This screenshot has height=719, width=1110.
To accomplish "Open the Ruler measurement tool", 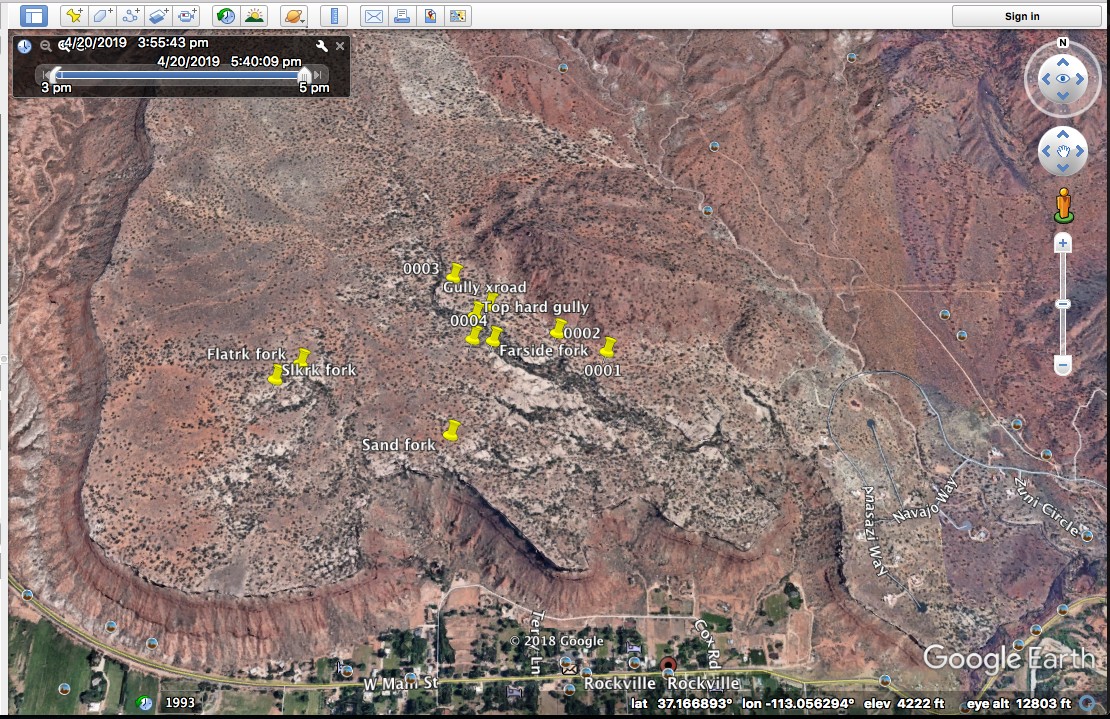I will 335,16.
